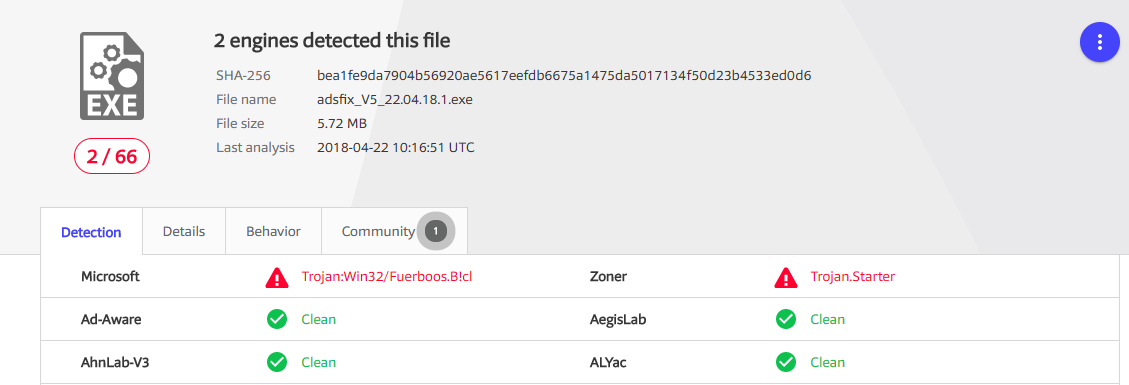Image resolution: width=1129 pixels, height=385 pixels.
Task: Select the Detection tab
Action: [x=91, y=232]
